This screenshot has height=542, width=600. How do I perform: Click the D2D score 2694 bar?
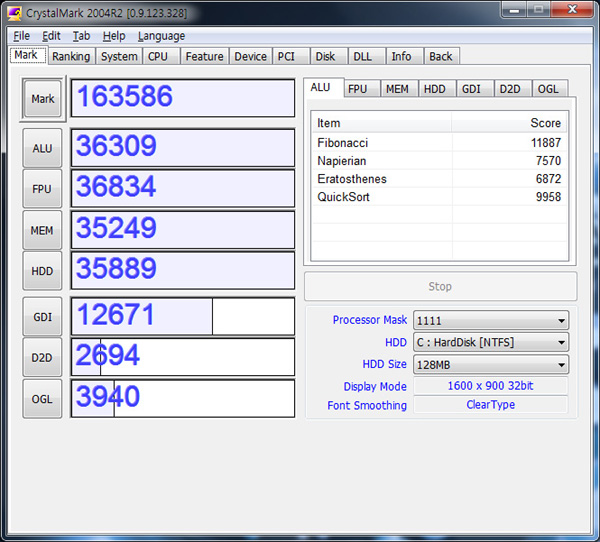coord(183,357)
